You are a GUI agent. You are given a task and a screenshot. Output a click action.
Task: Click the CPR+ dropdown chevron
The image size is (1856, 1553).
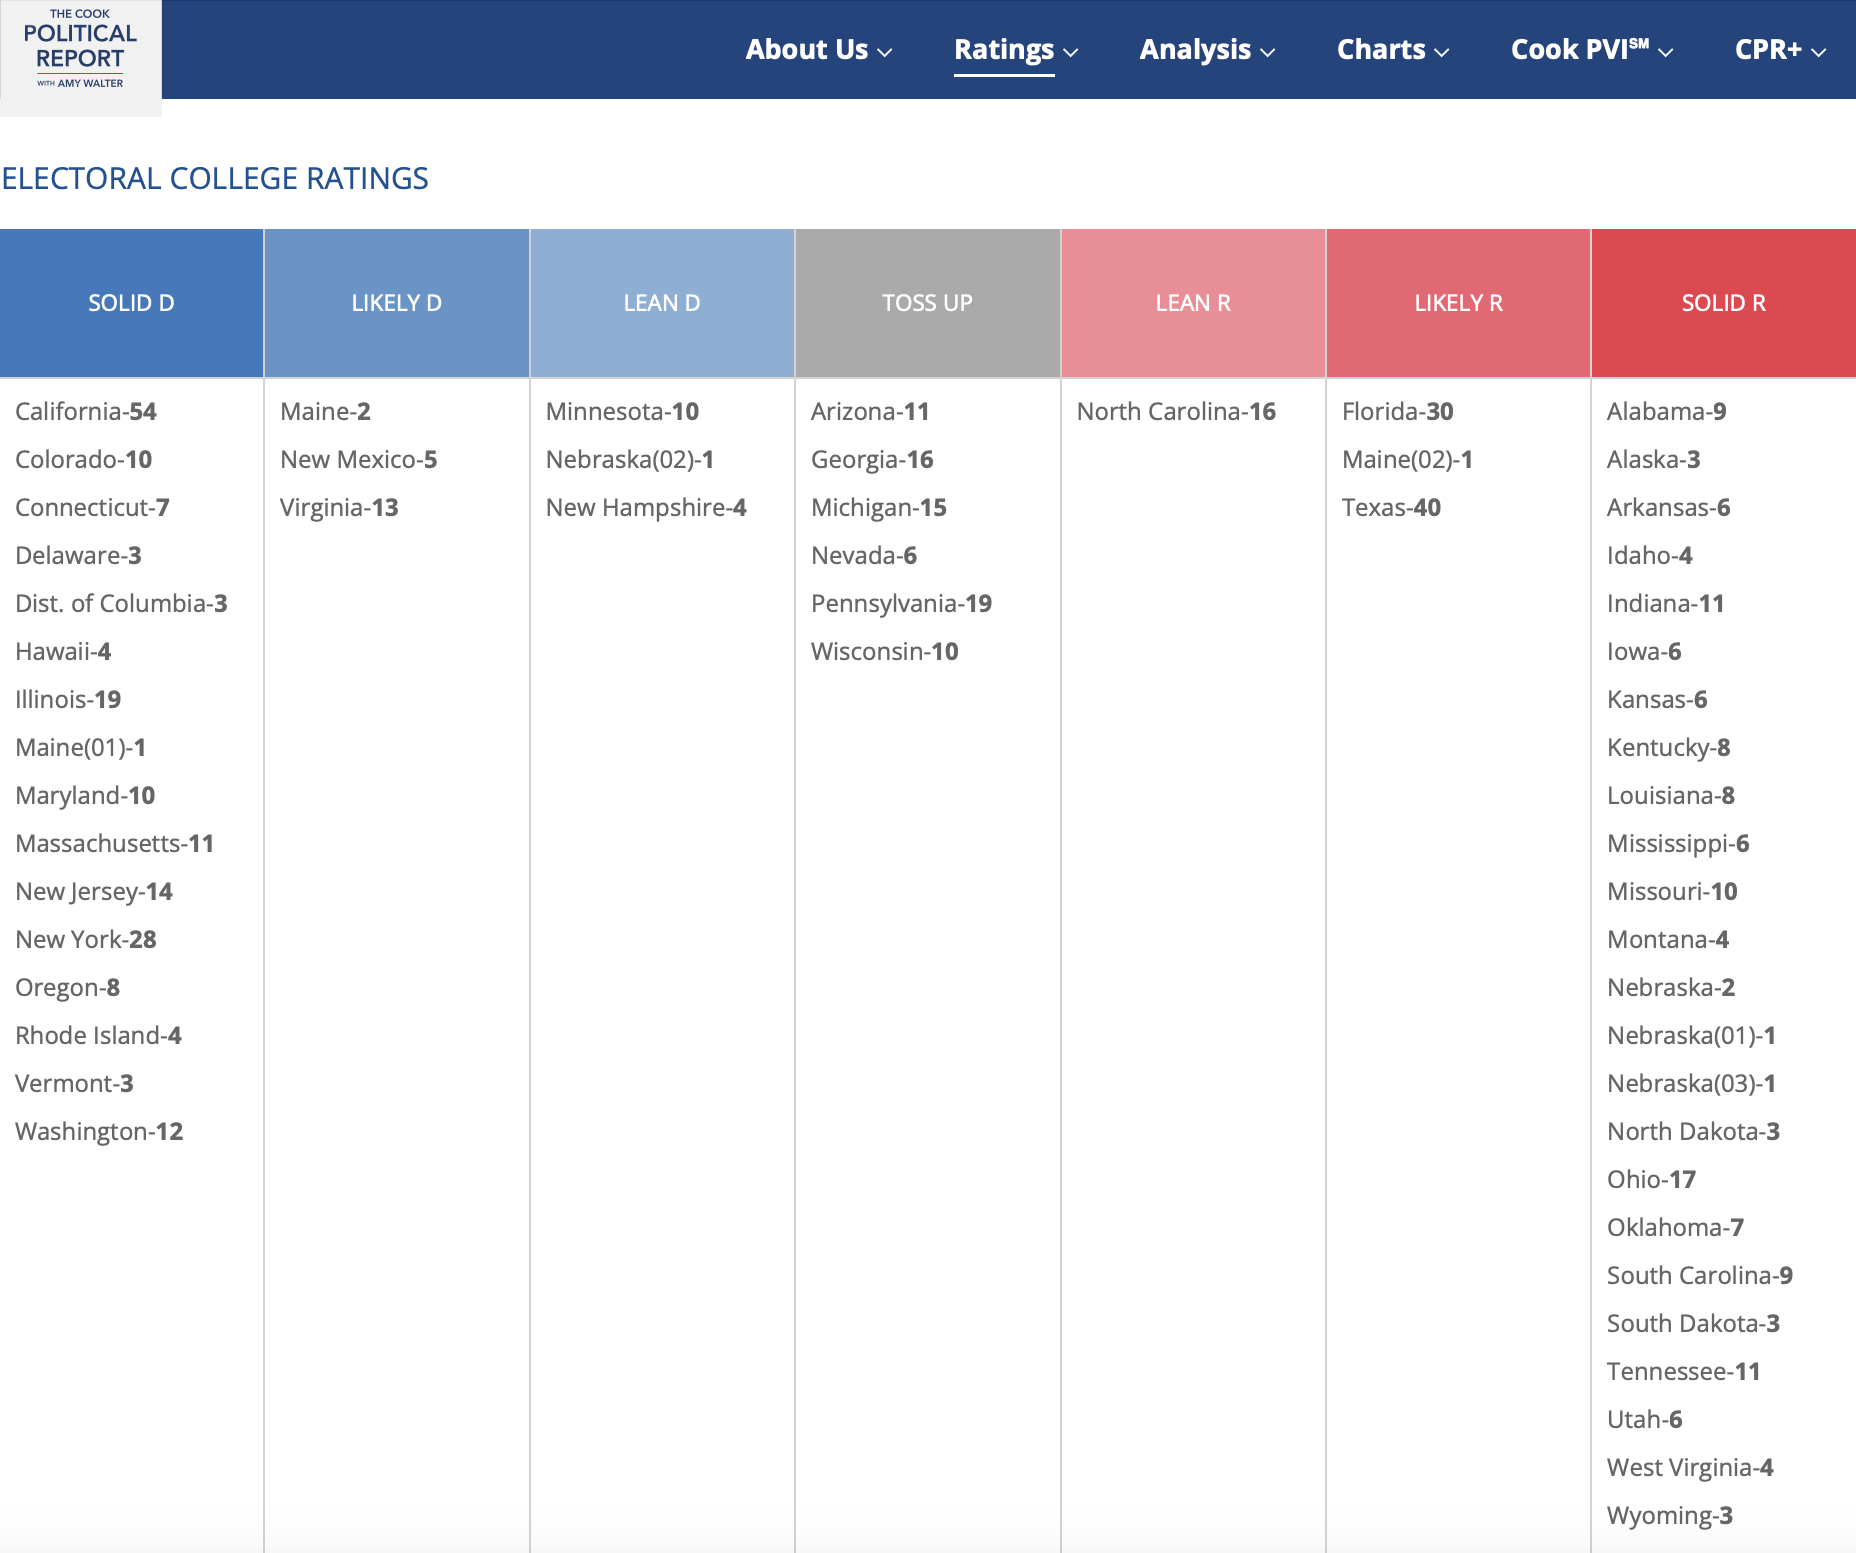point(1819,52)
